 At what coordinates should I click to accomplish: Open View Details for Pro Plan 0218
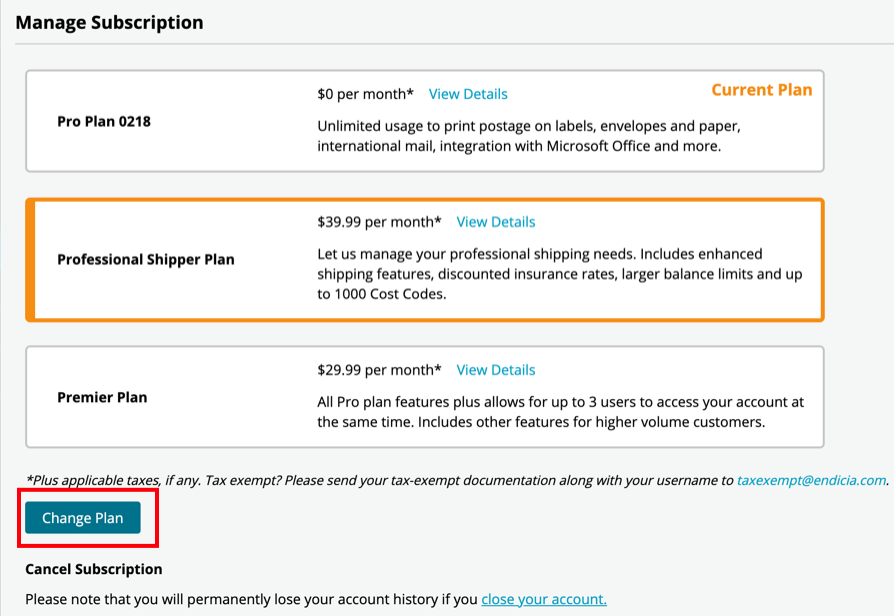point(468,93)
